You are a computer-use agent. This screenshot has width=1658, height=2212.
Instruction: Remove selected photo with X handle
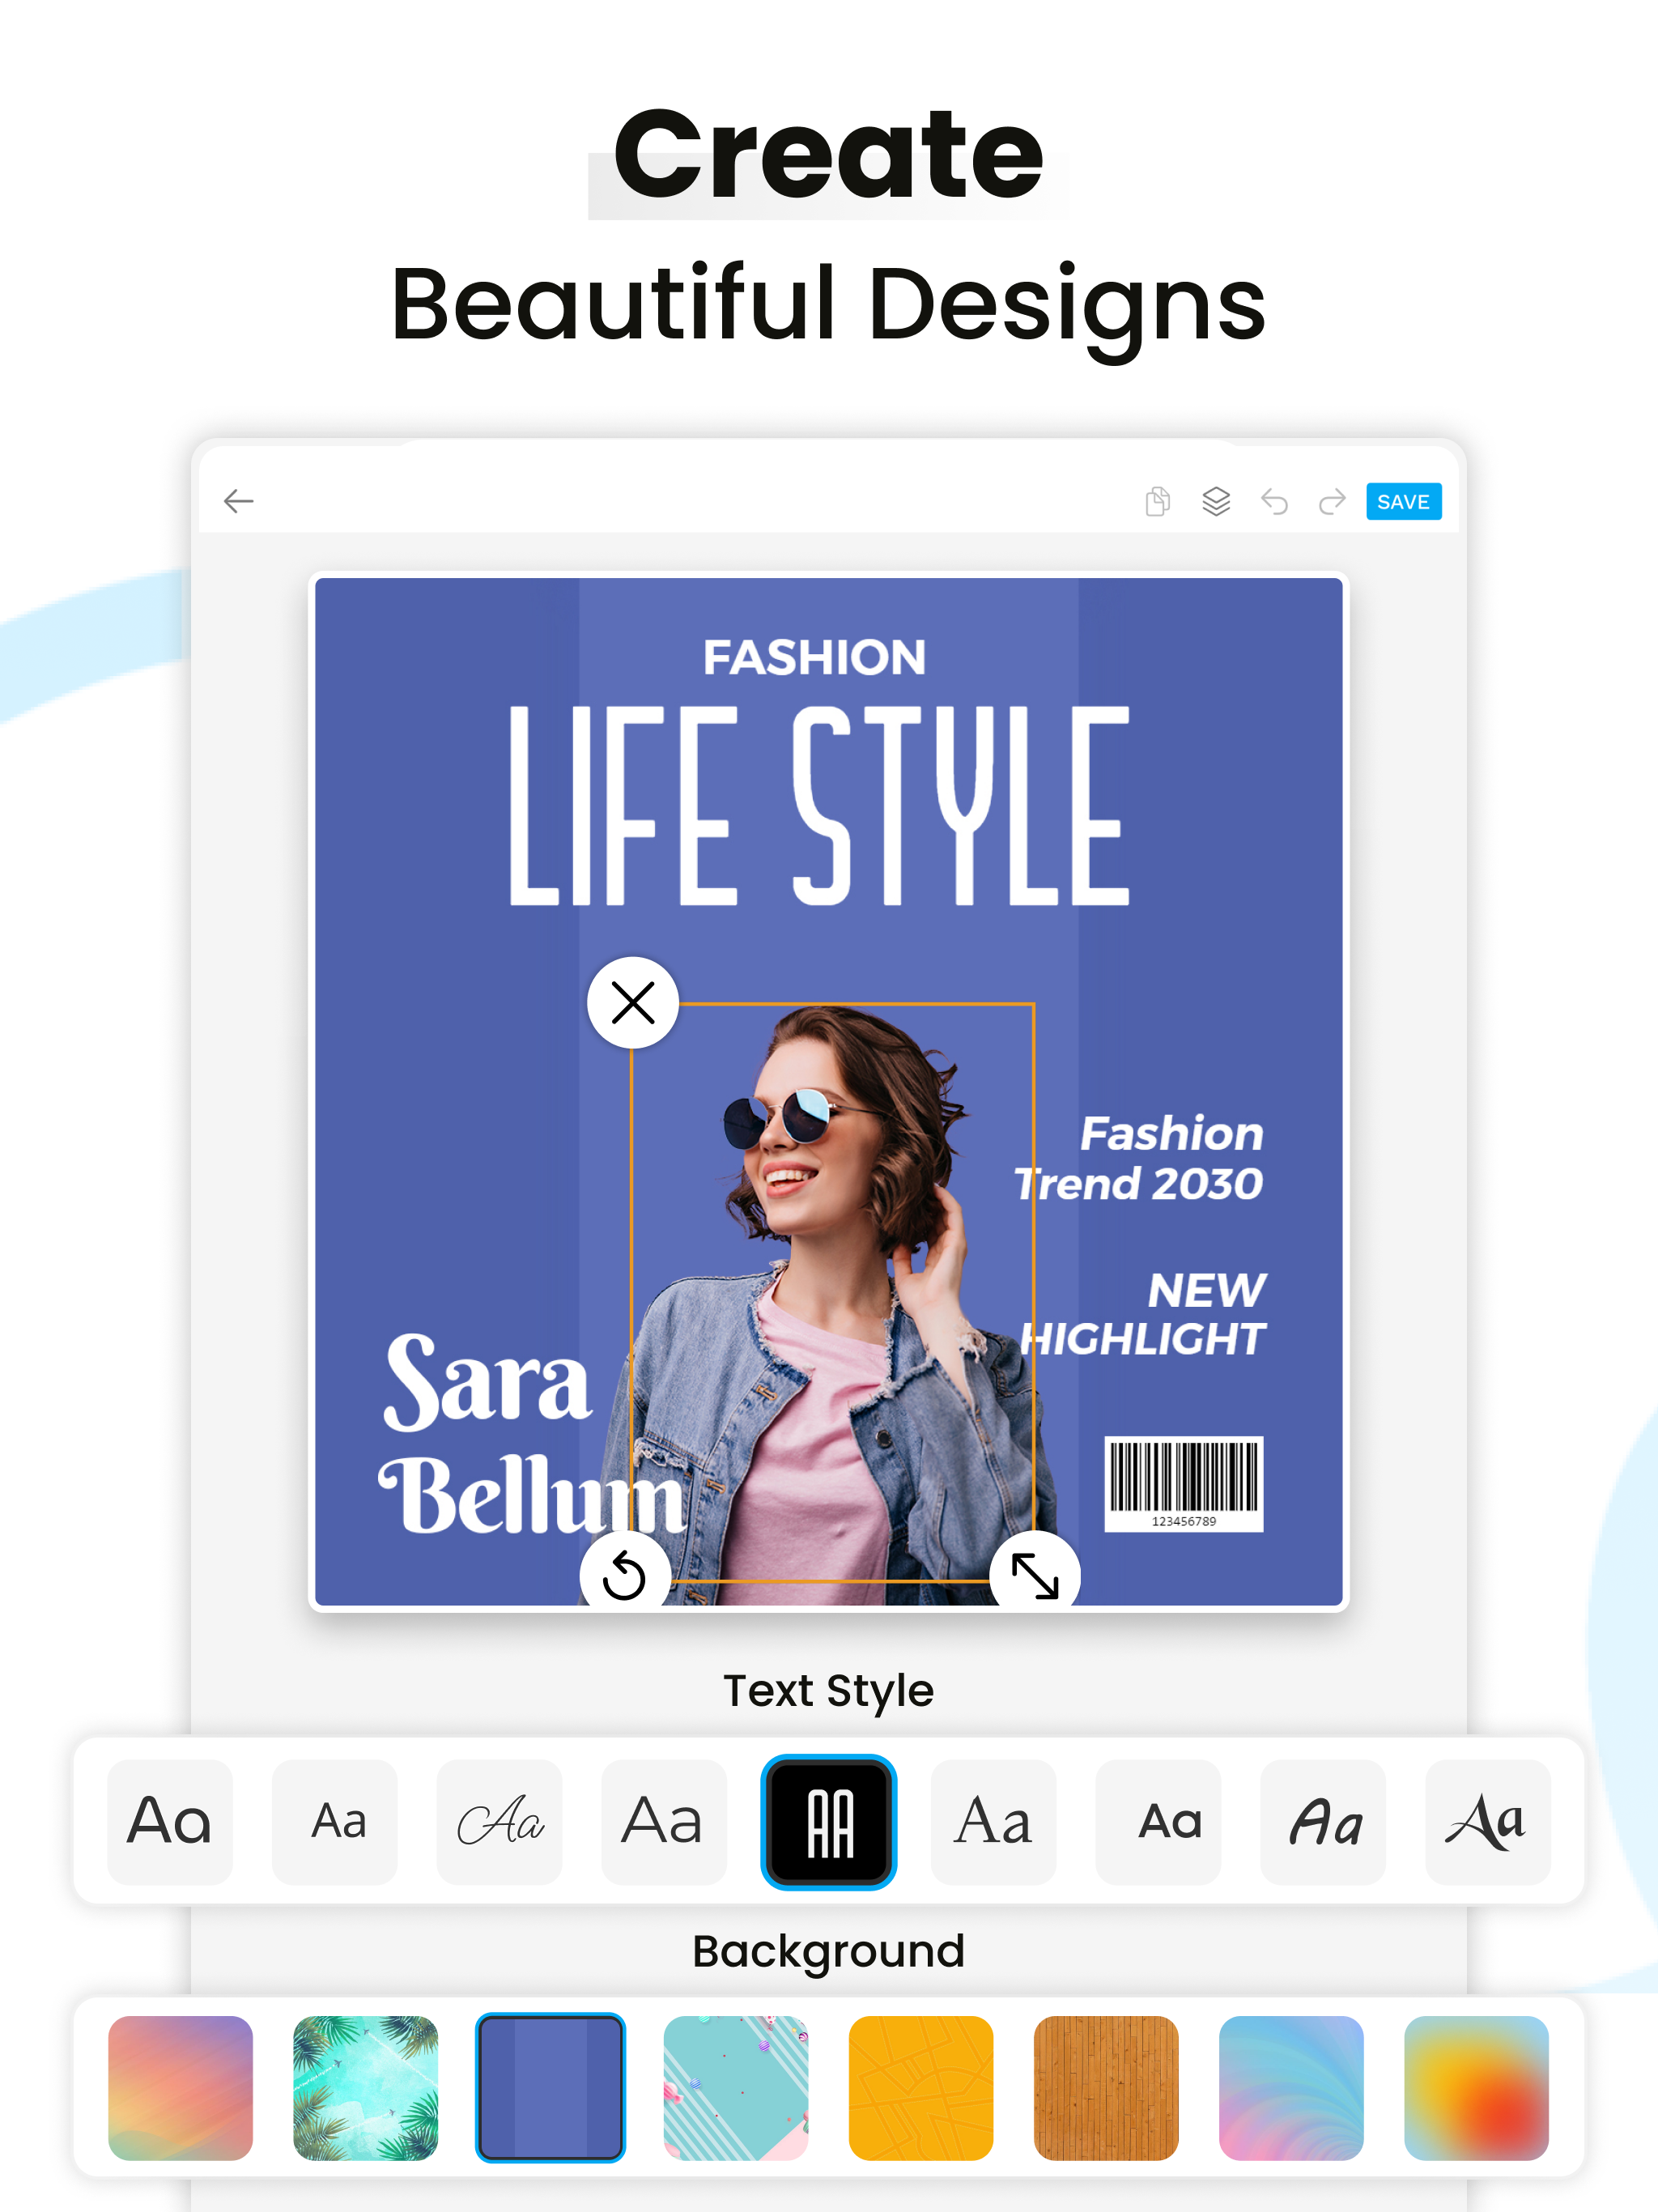click(x=632, y=1002)
